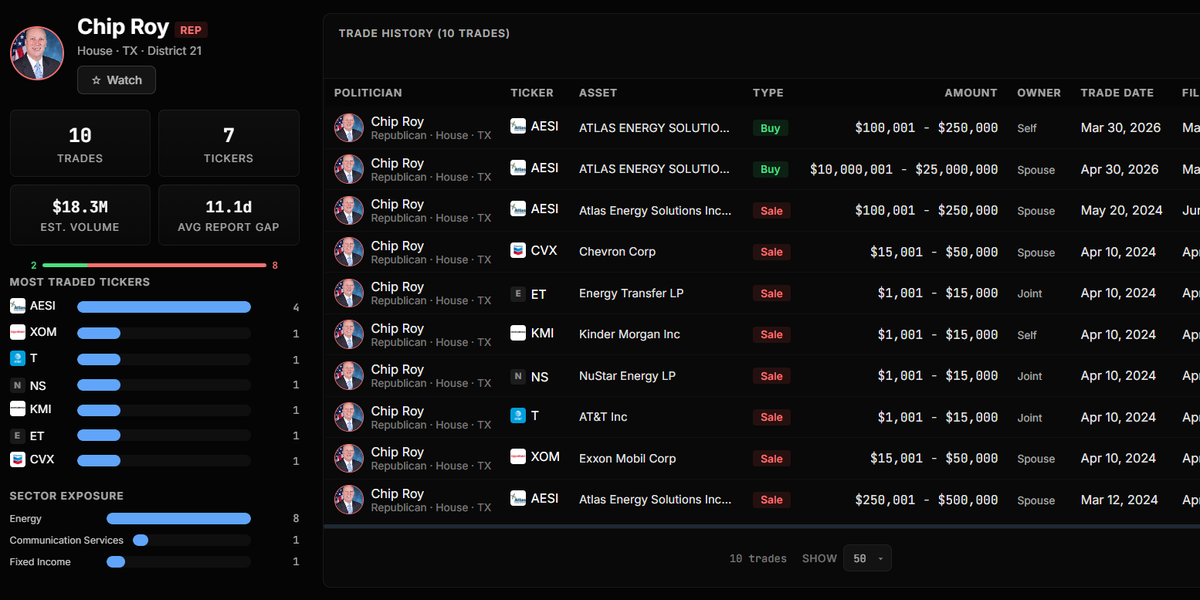This screenshot has width=1200, height=600.
Task: Click Chevron Corp asset name
Action: point(617,252)
